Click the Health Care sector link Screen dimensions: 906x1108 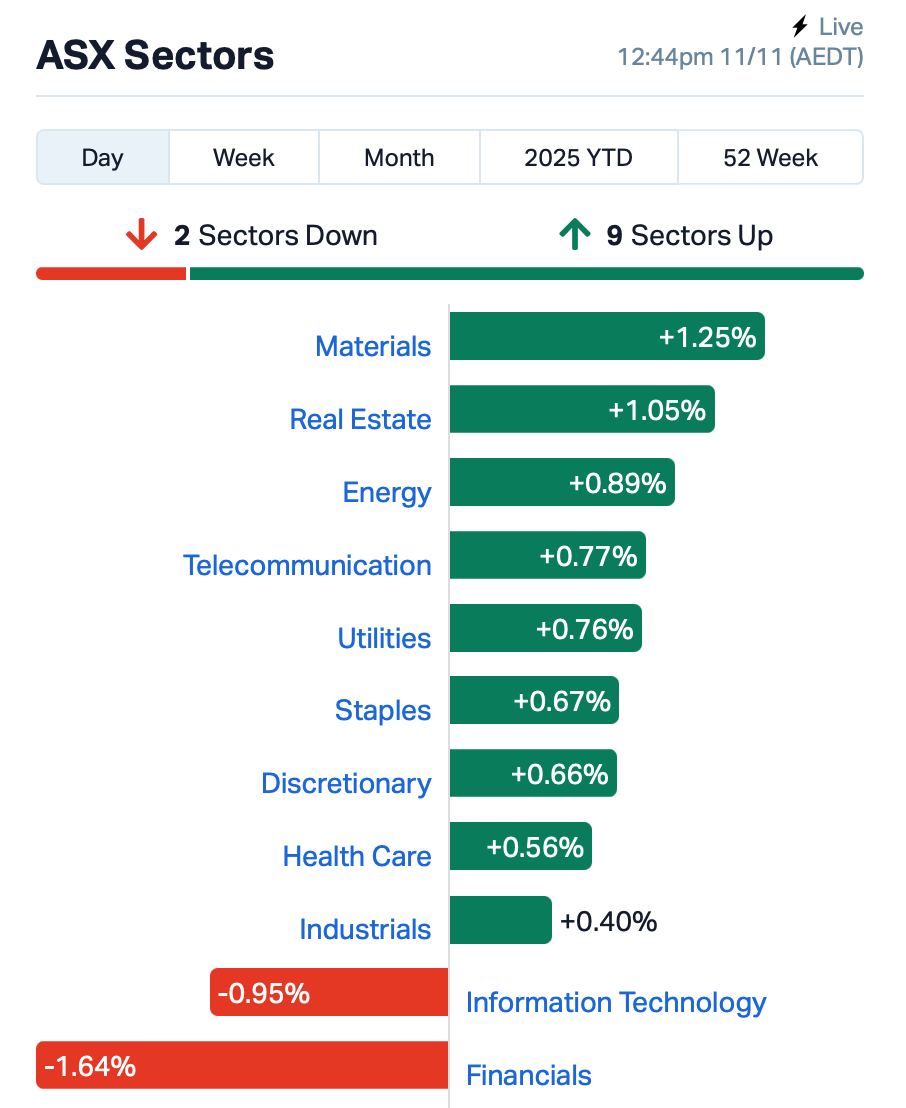tap(357, 856)
